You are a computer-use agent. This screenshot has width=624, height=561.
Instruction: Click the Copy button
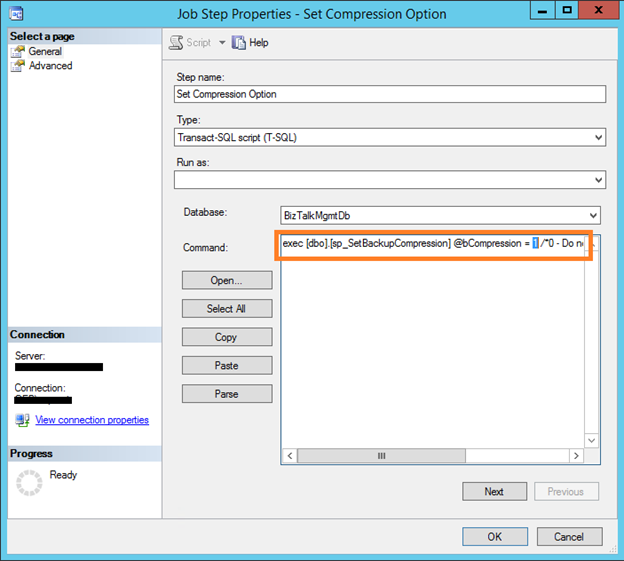pos(227,337)
